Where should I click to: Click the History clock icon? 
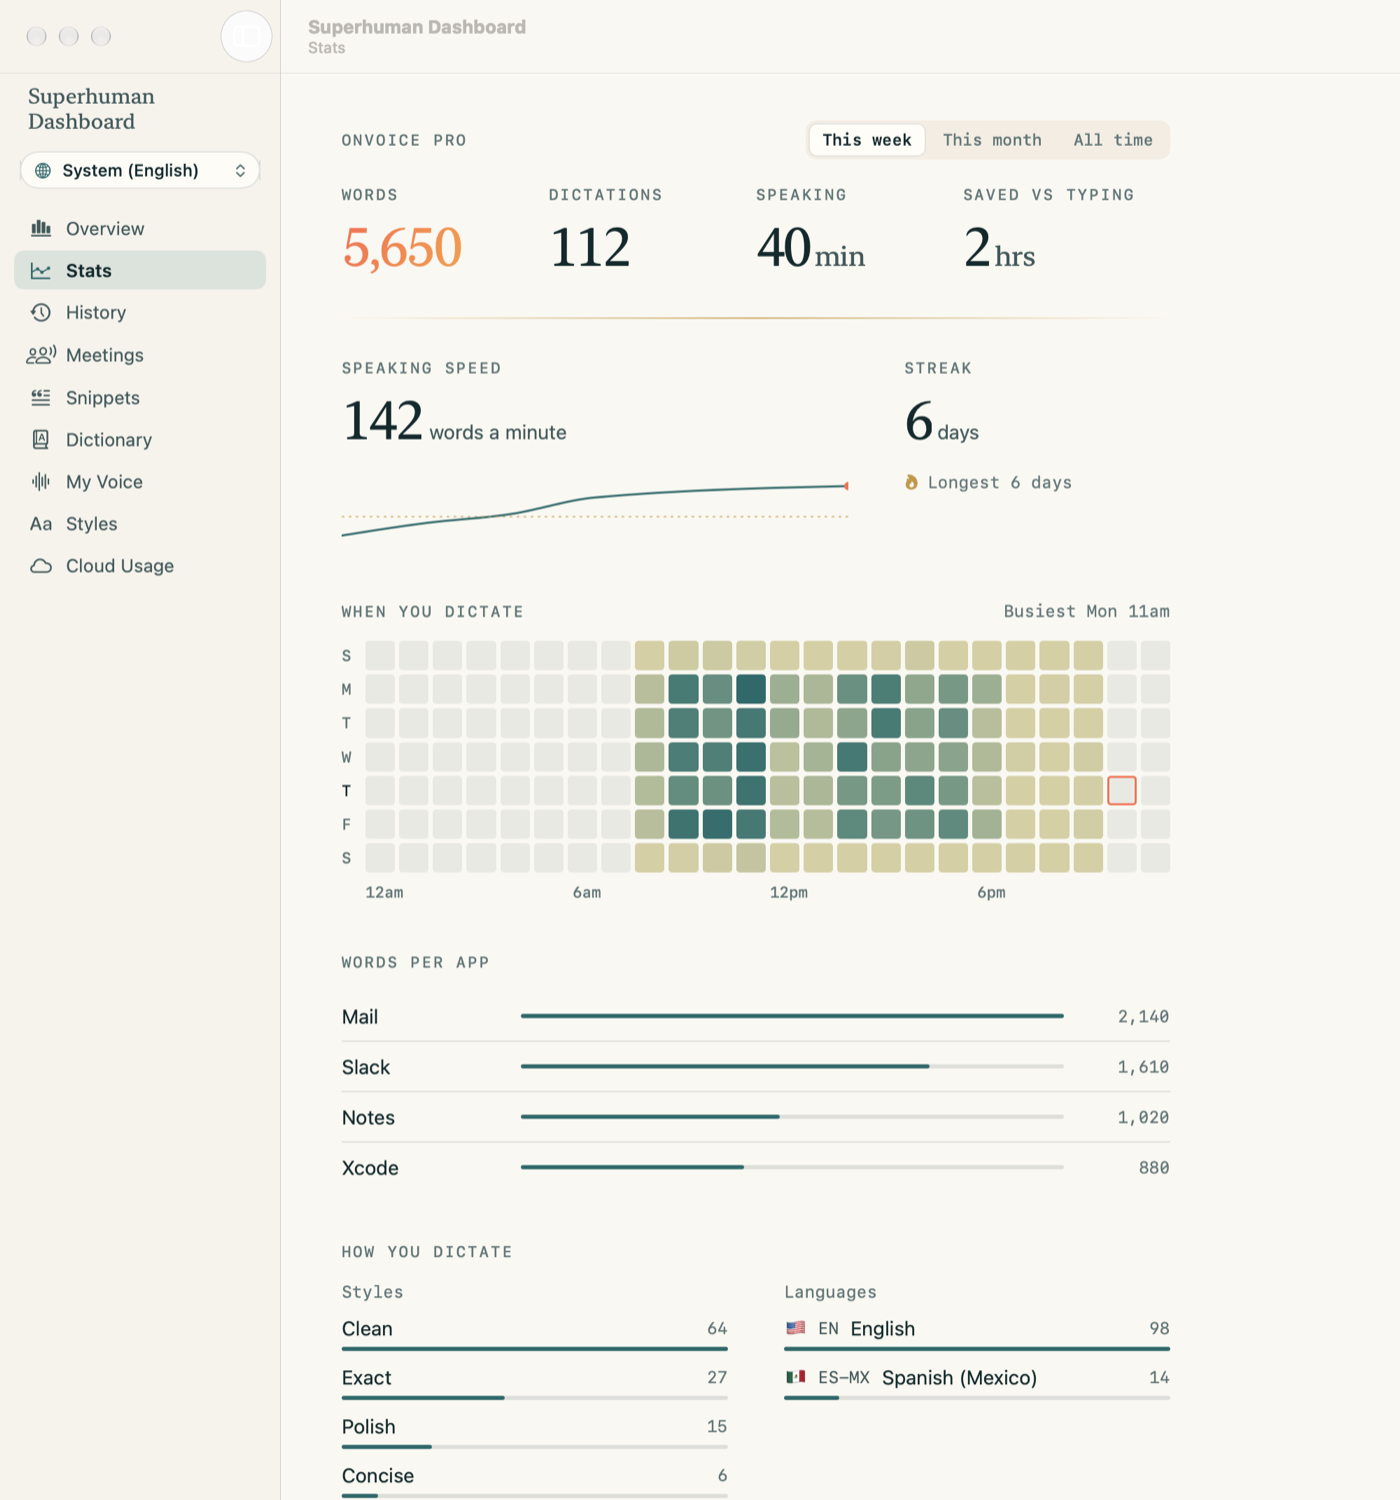41,313
